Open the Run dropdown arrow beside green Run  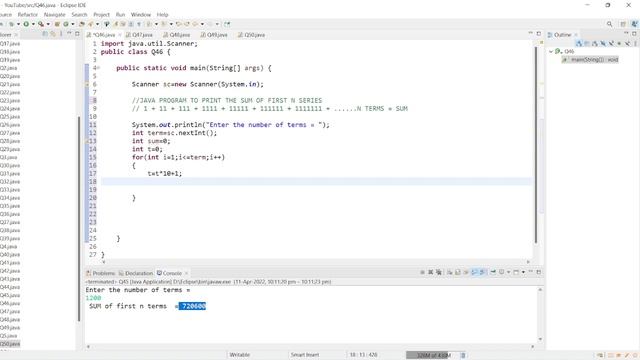(x=33, y=24)
